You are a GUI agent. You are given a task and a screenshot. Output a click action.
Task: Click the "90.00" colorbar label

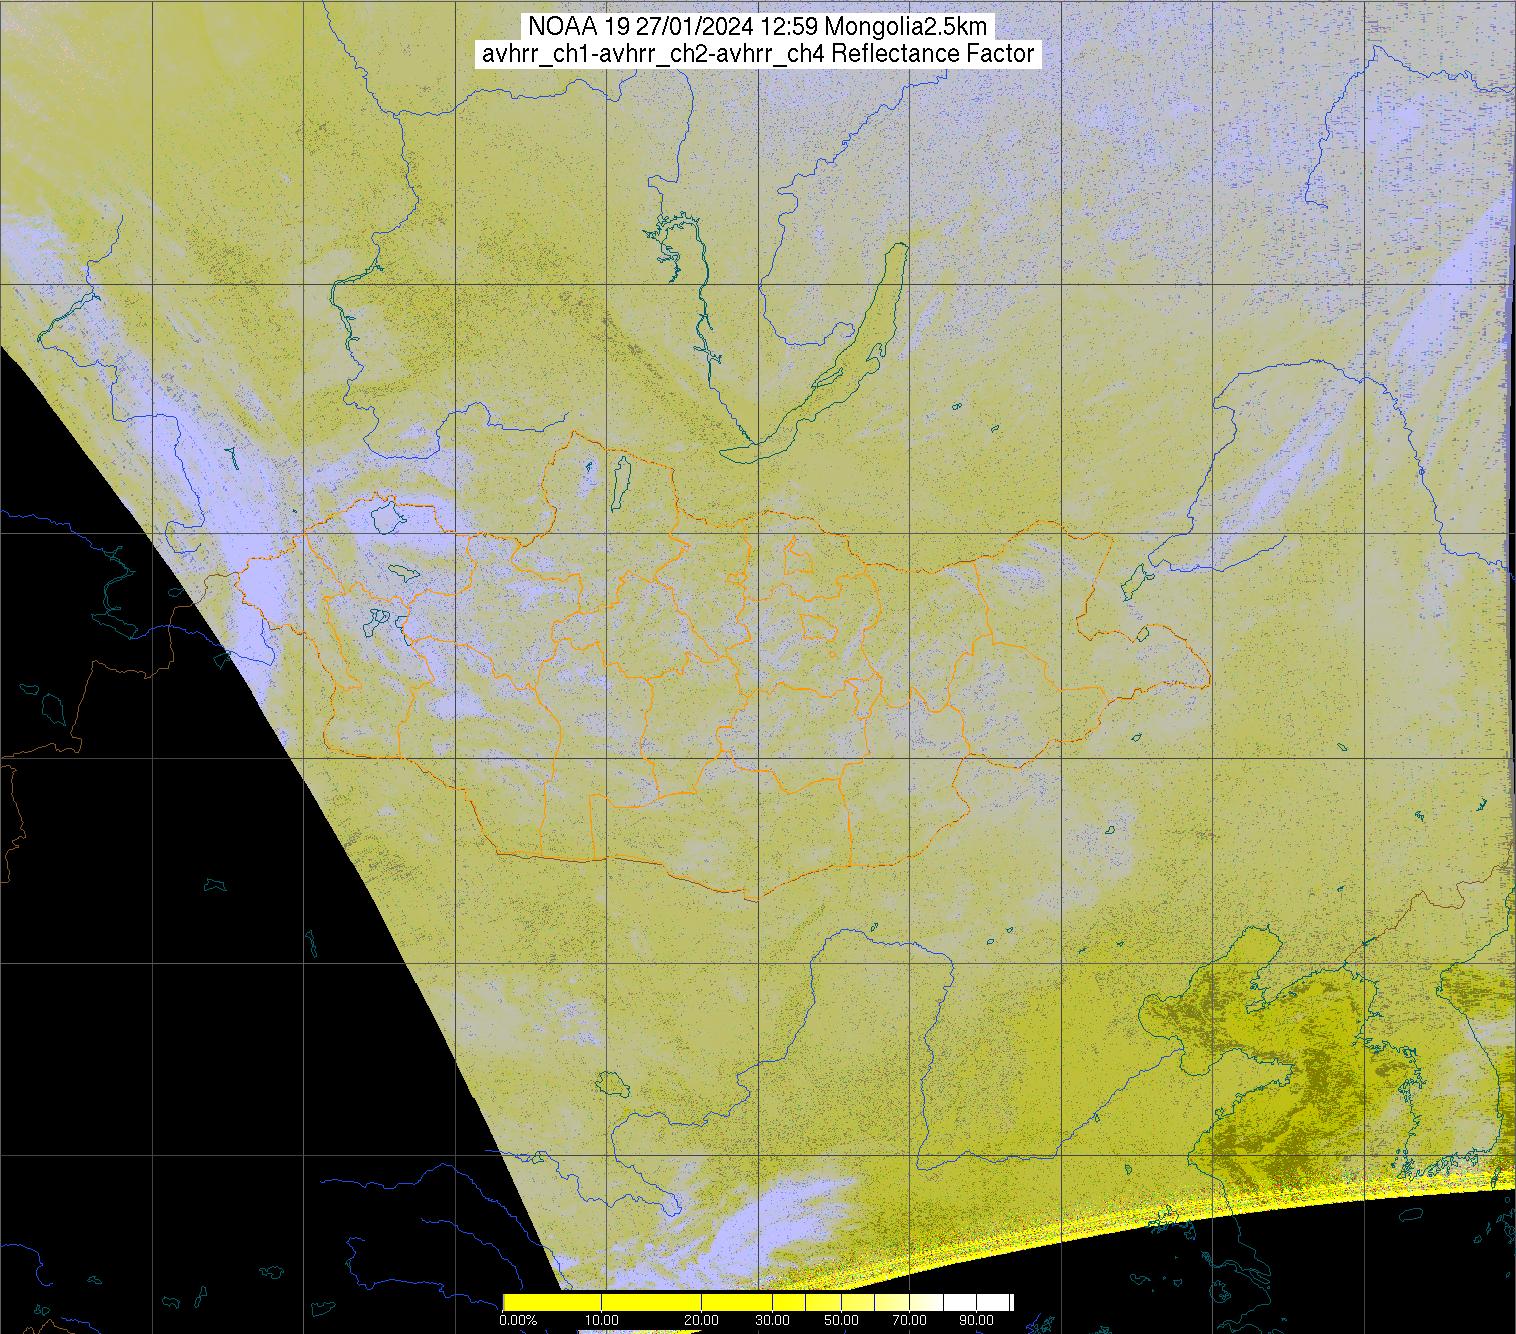pyautogui.click(x=978, y=1320)
